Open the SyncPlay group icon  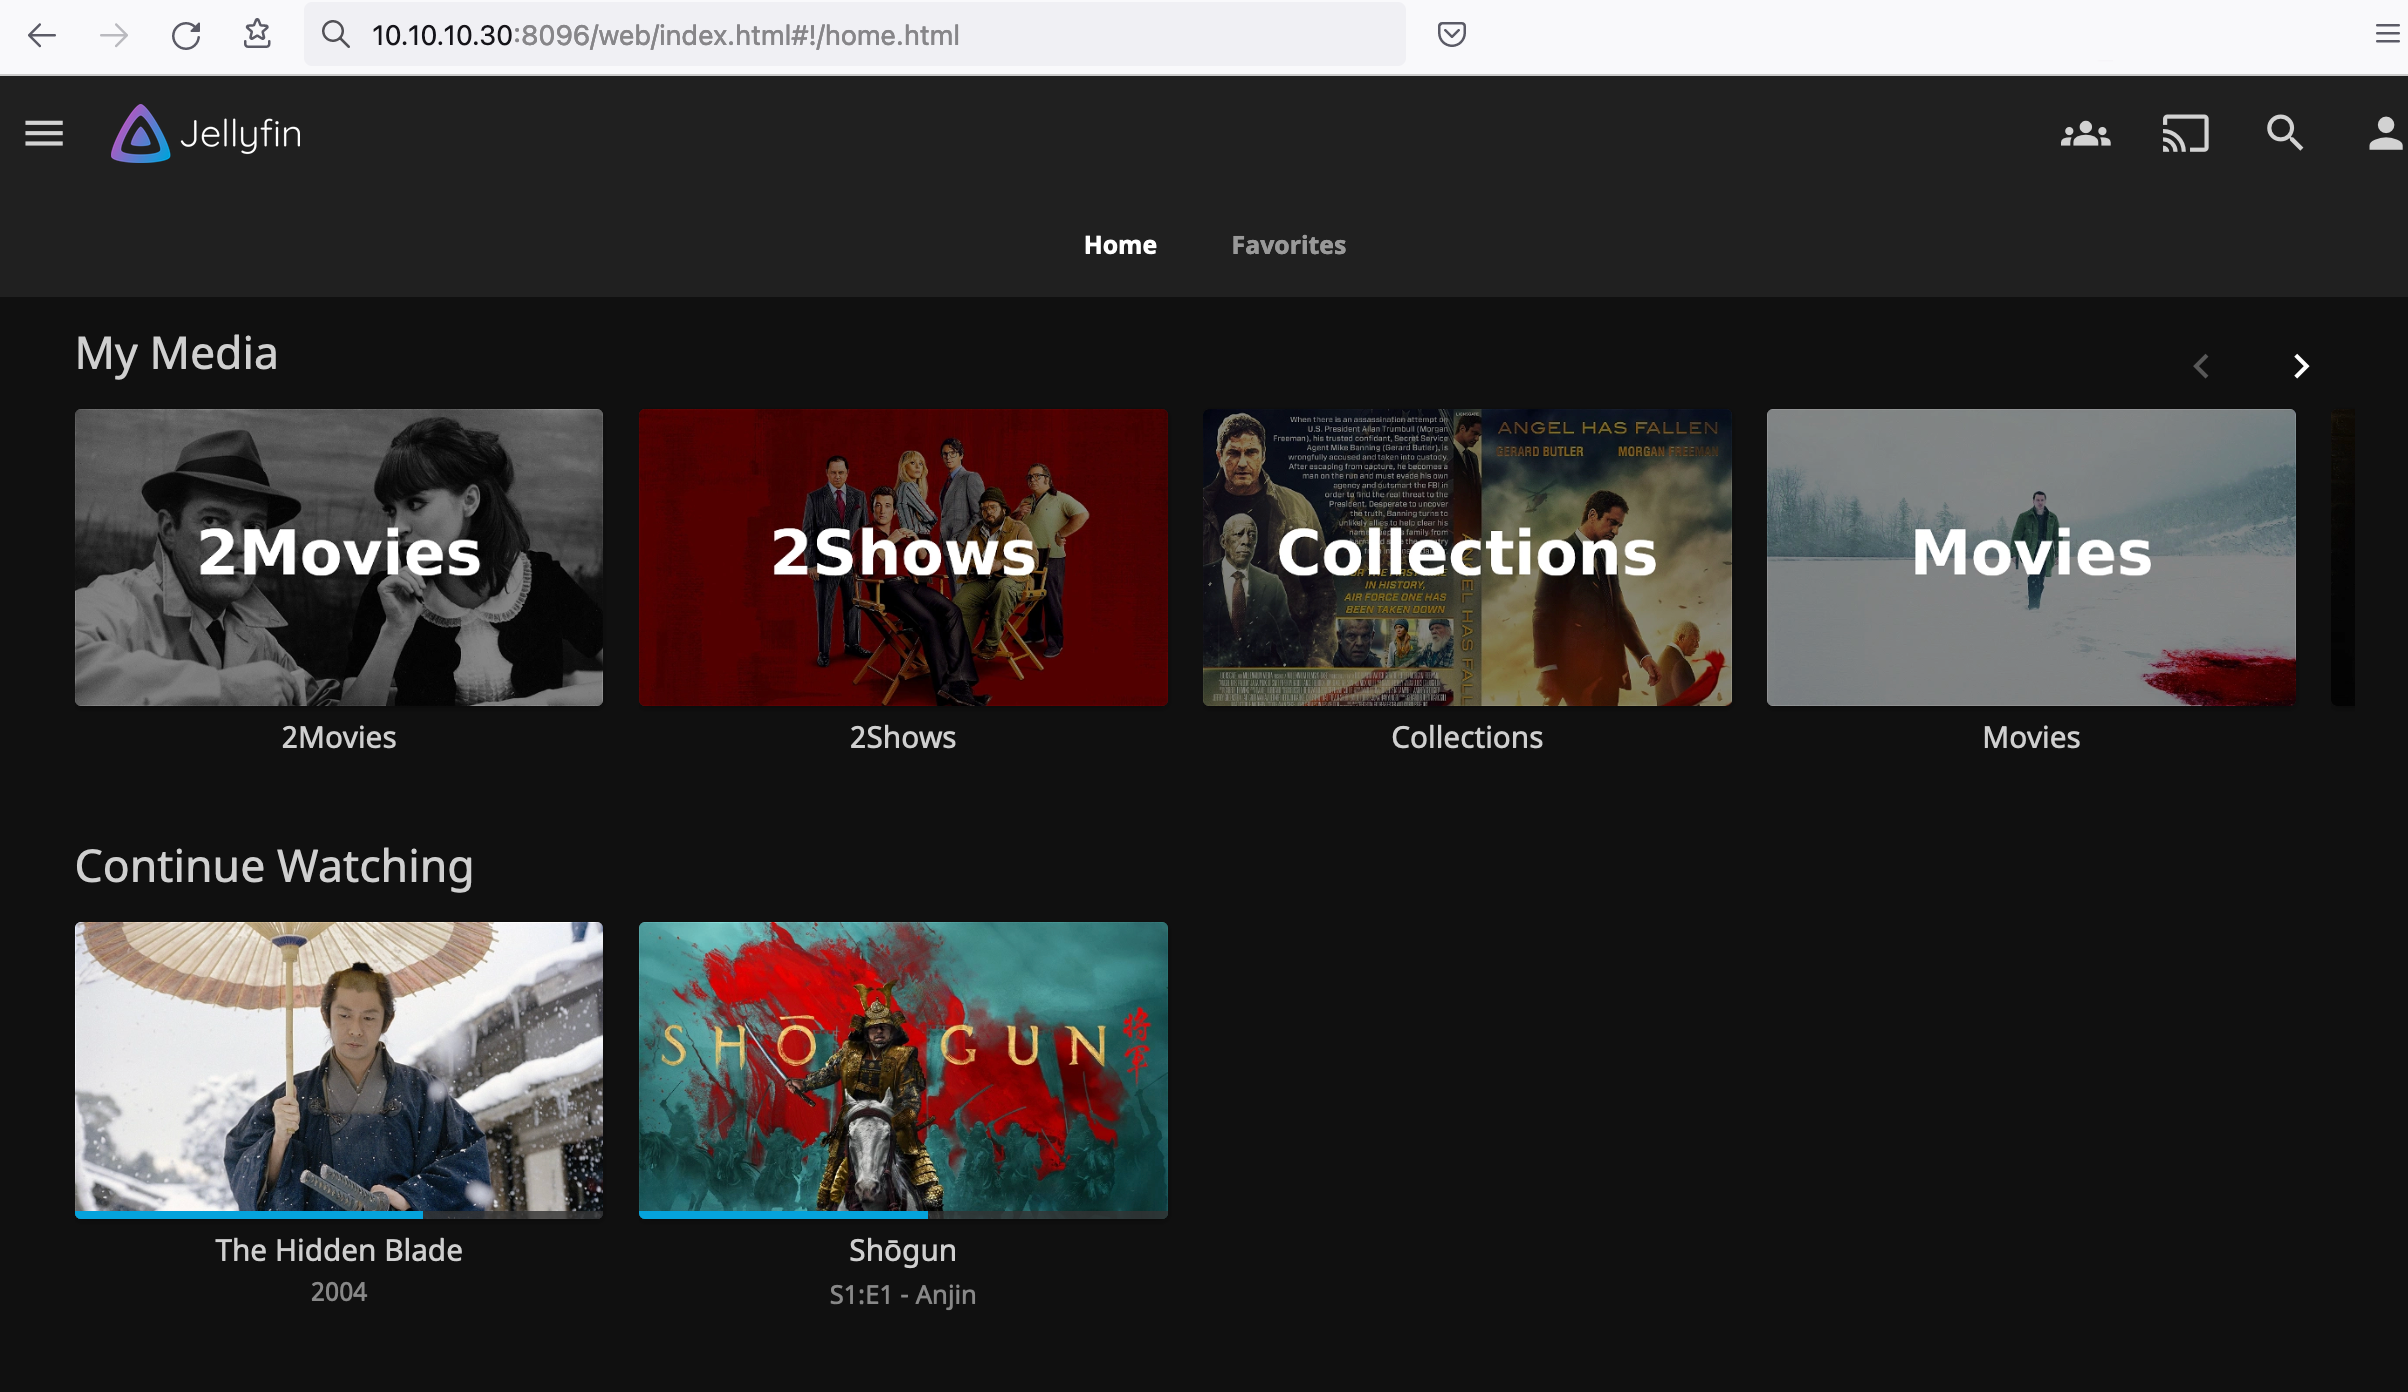click(x=2085, y=134)
